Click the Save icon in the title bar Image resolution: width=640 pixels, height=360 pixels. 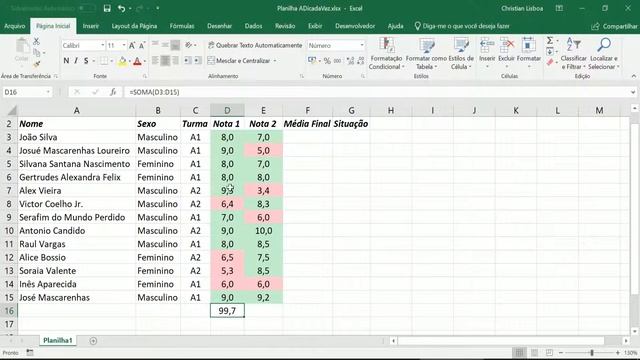[x=107, y=8]
